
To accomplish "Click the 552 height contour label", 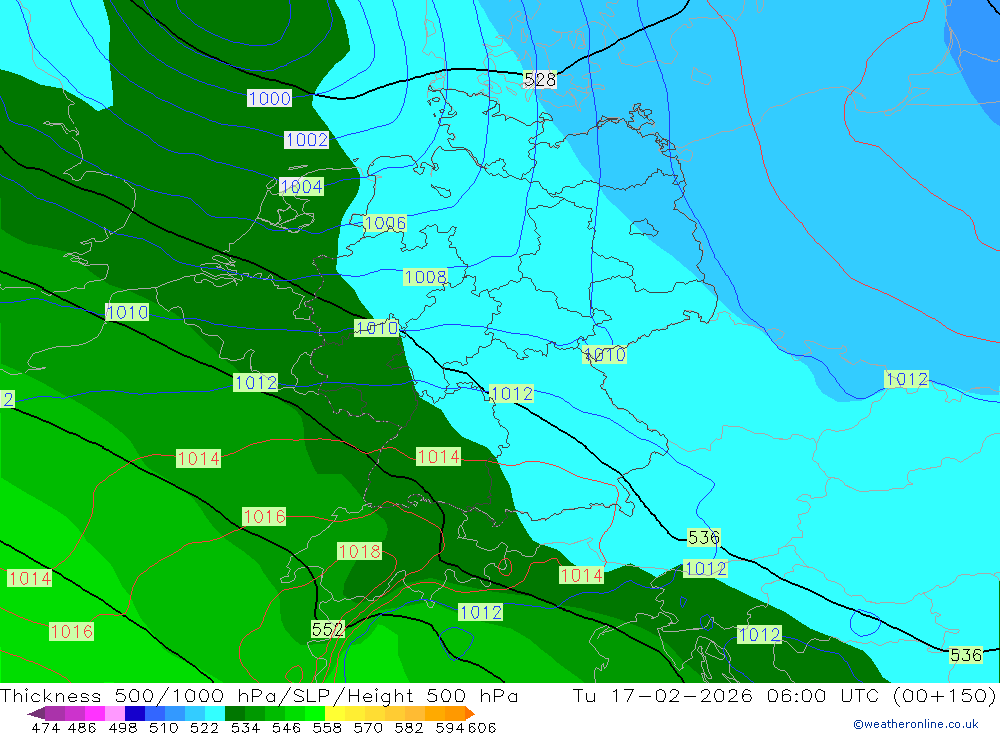I will [328, 630].
